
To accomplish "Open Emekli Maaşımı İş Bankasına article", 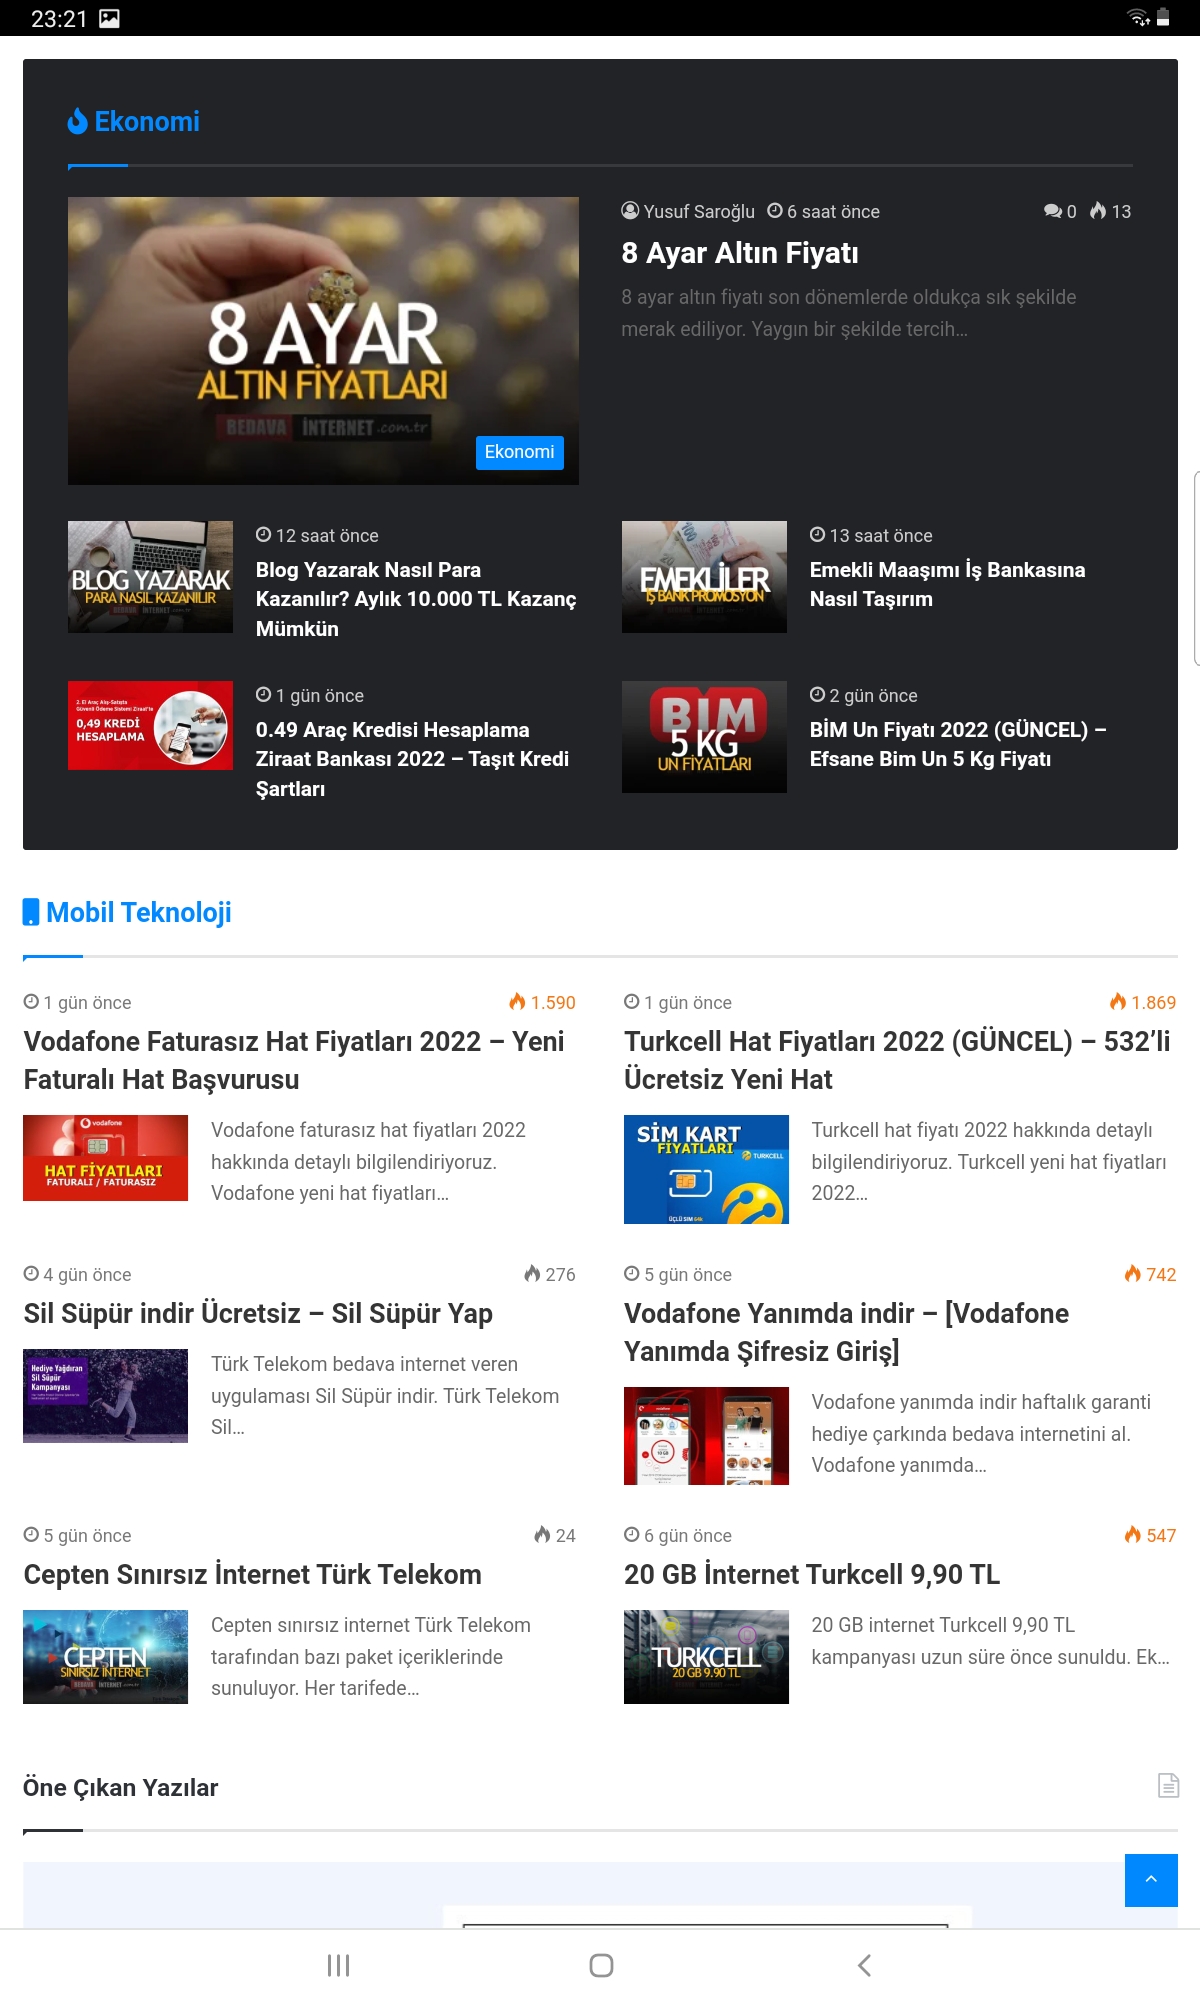I will 947,584.
